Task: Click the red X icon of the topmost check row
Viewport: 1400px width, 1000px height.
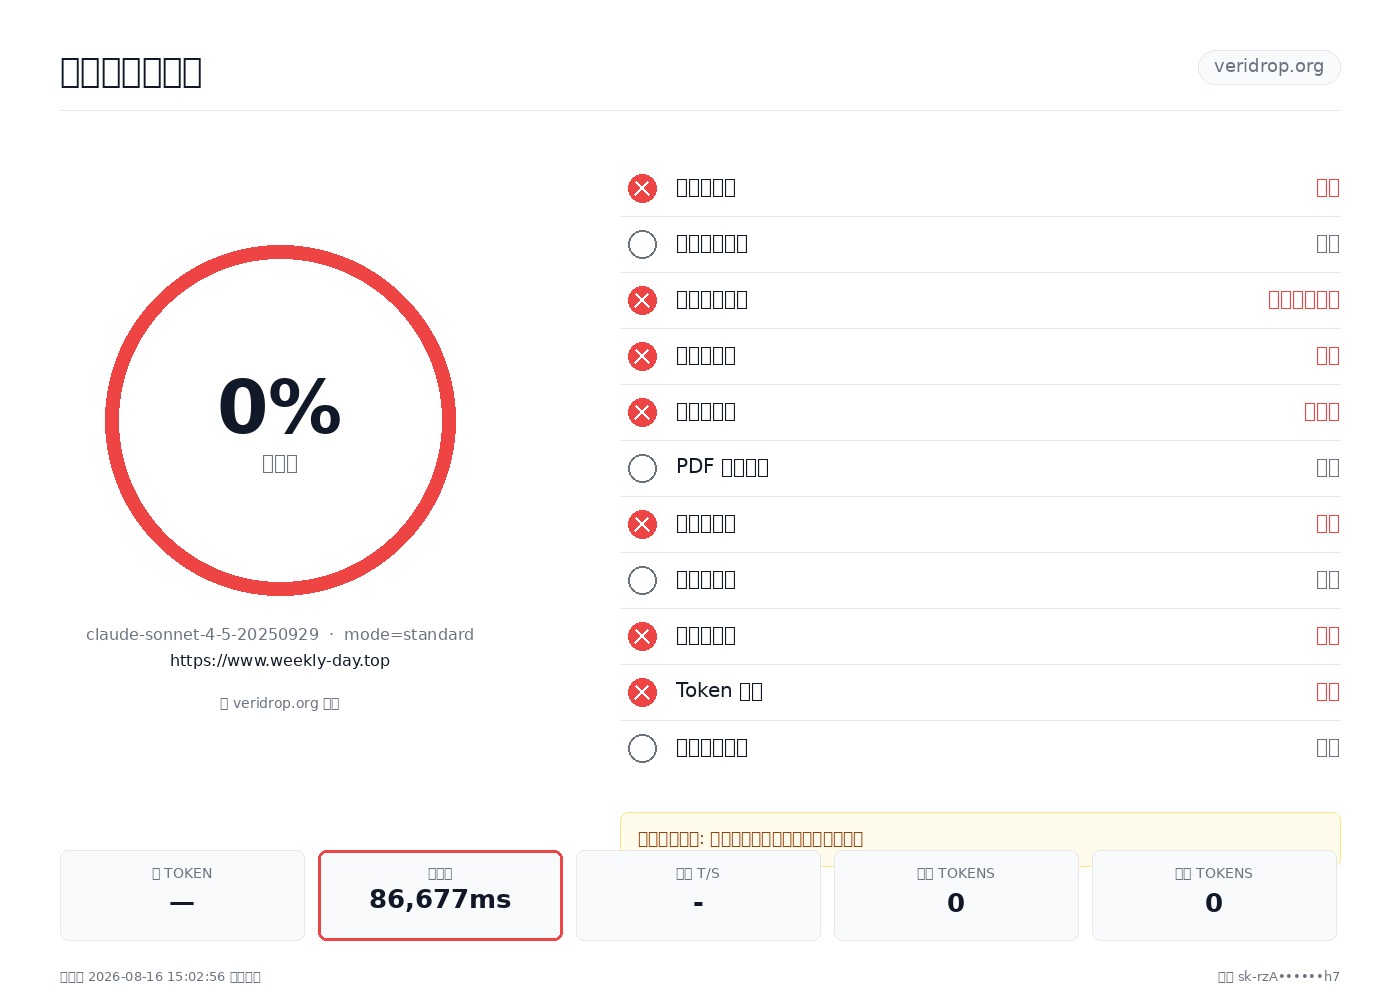Action: (642, 188)
